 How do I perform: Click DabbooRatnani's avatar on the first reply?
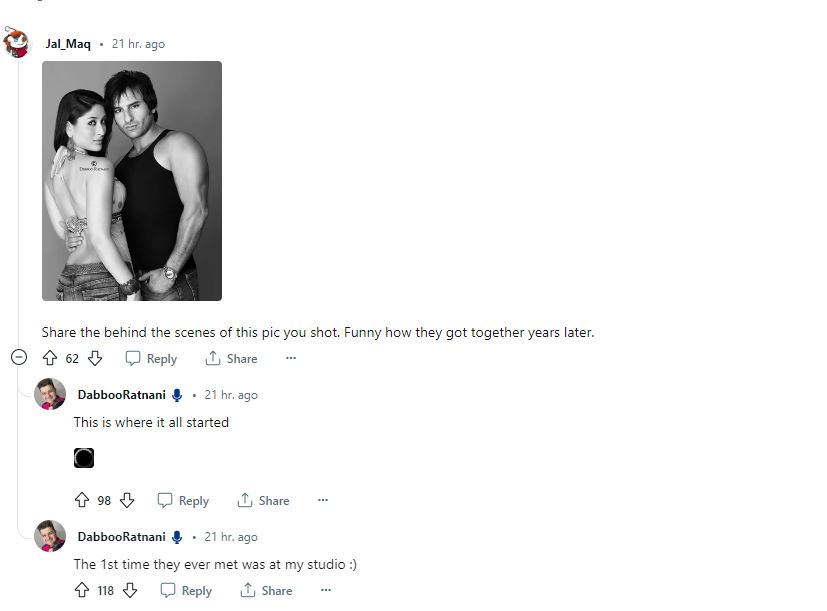point(50,394)
